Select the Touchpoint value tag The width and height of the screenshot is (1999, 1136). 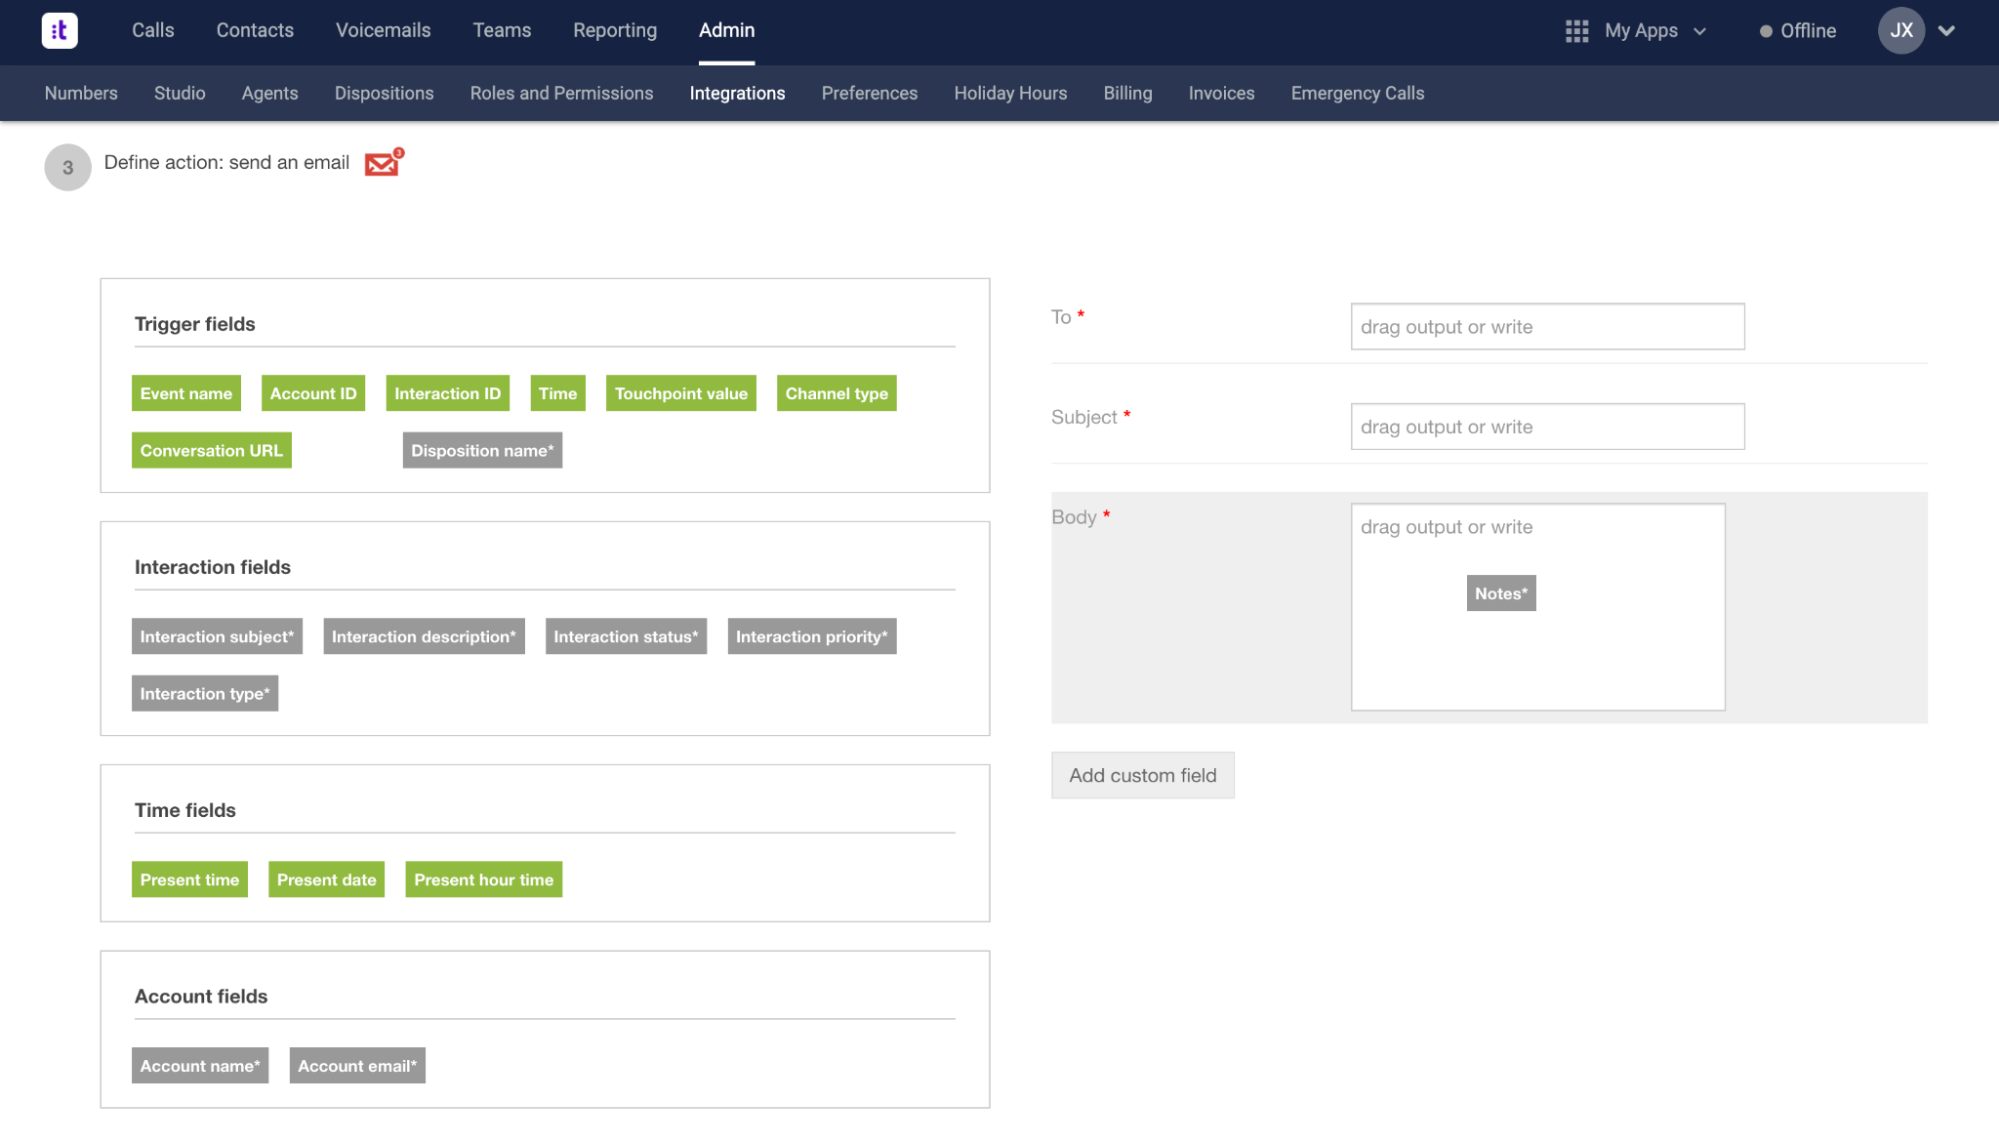pos(681,394)
